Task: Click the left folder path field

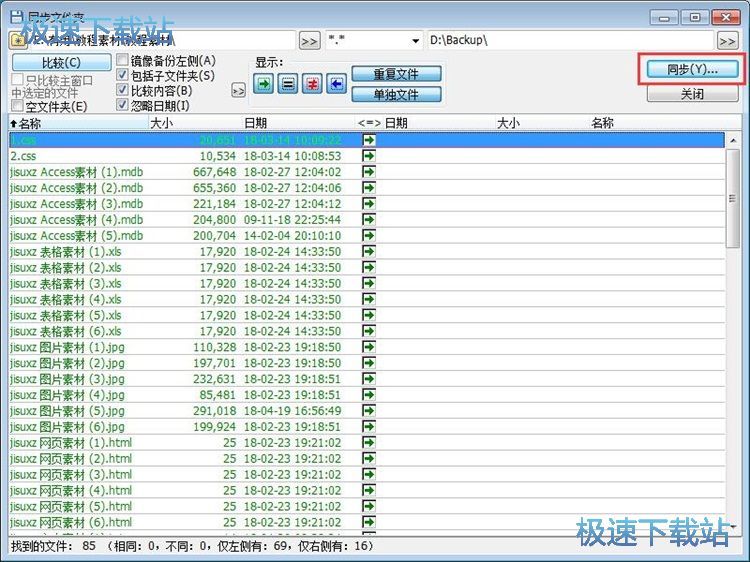Action: pos(163,41)
